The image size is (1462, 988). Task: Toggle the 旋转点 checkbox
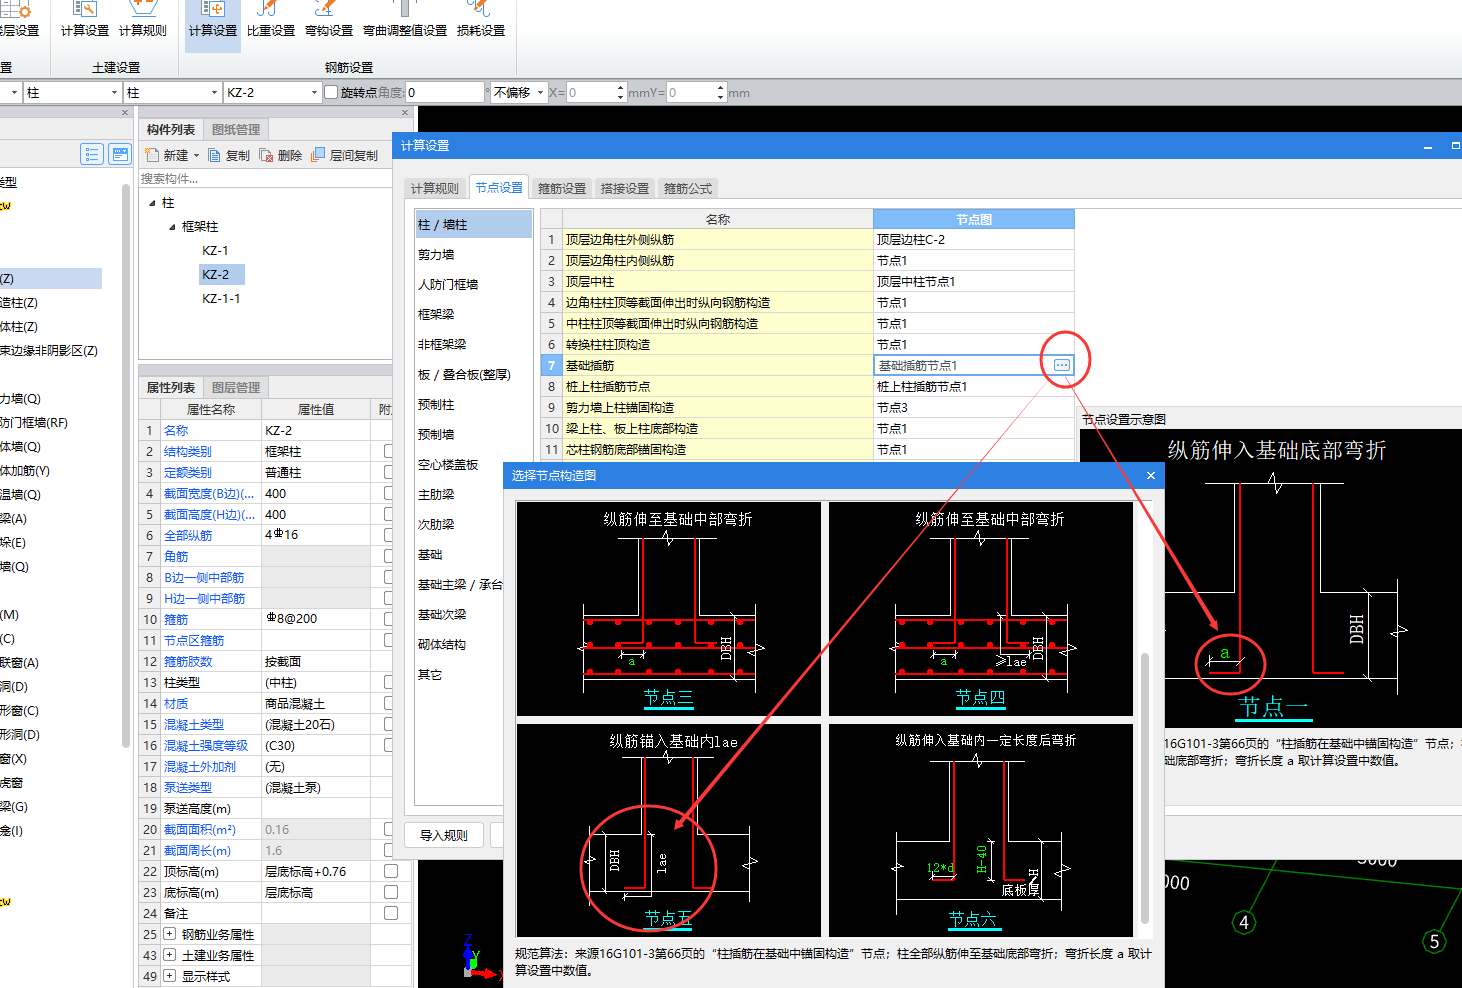pyautogui.click(x=331, y=92)
